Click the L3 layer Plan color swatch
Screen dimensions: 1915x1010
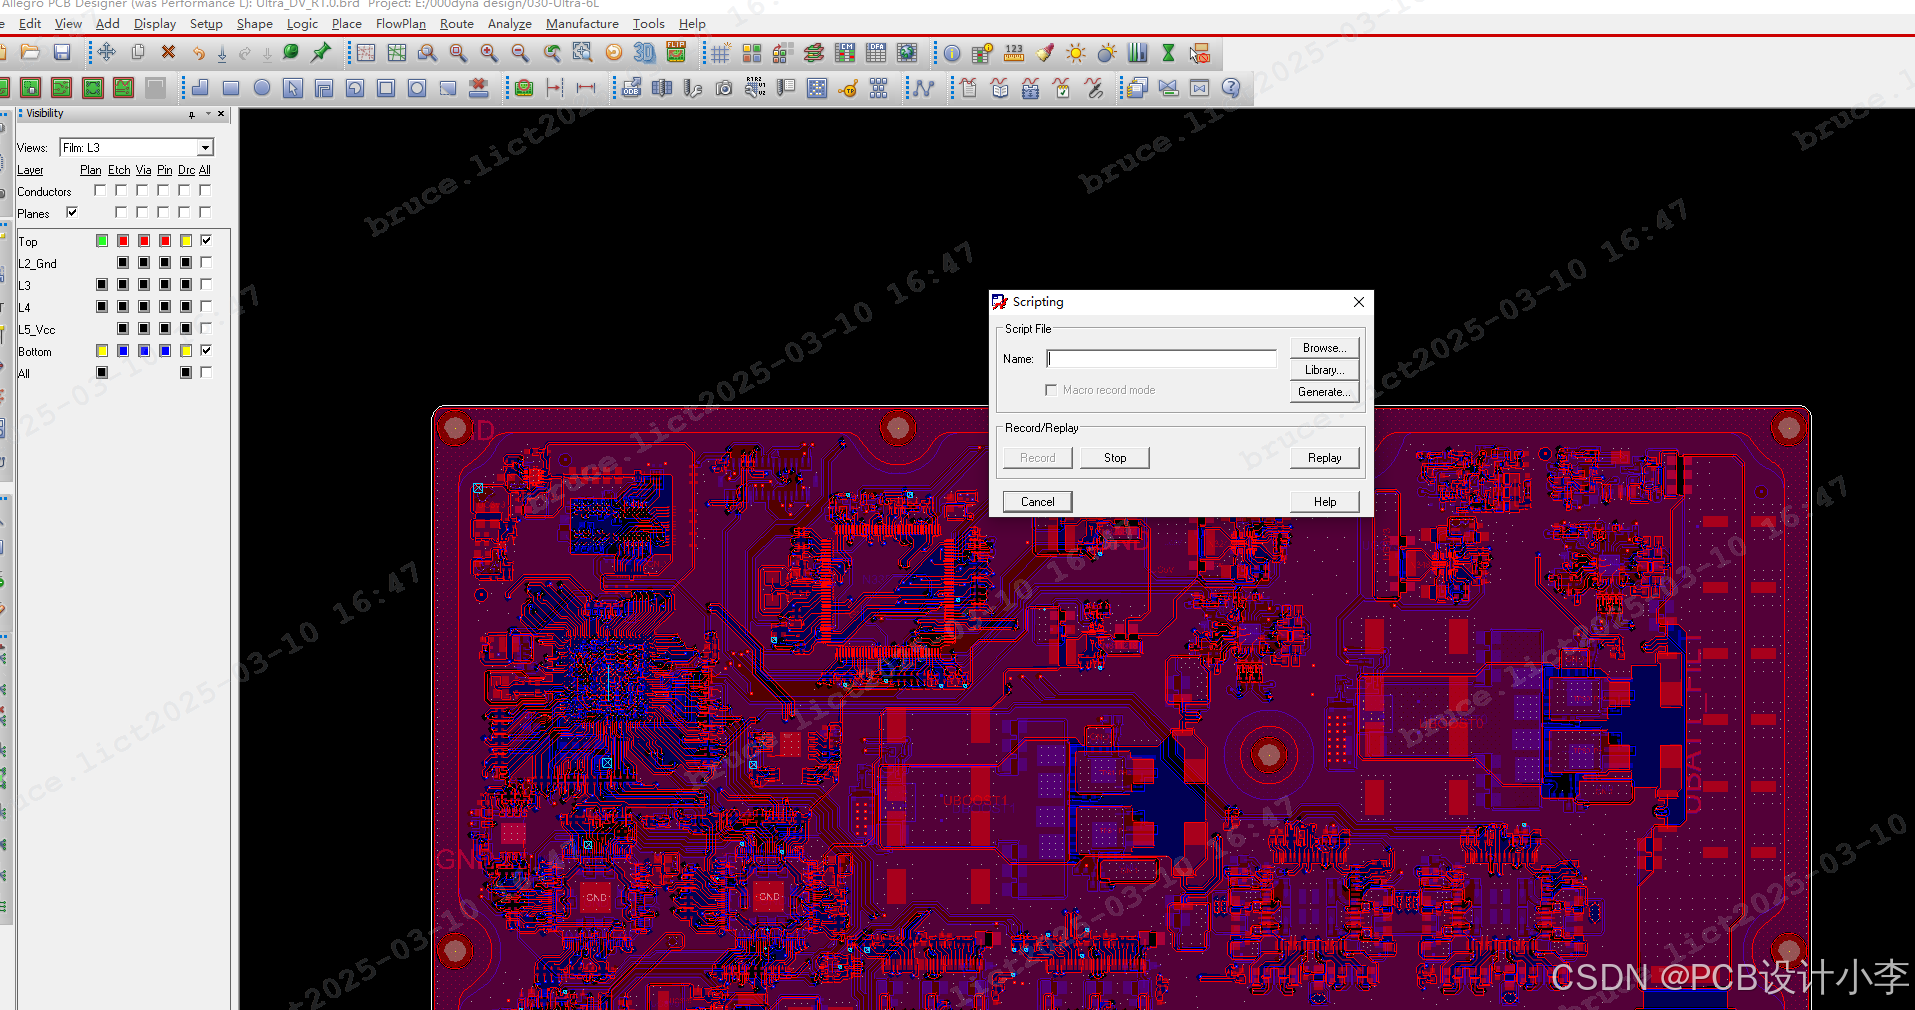102,284
